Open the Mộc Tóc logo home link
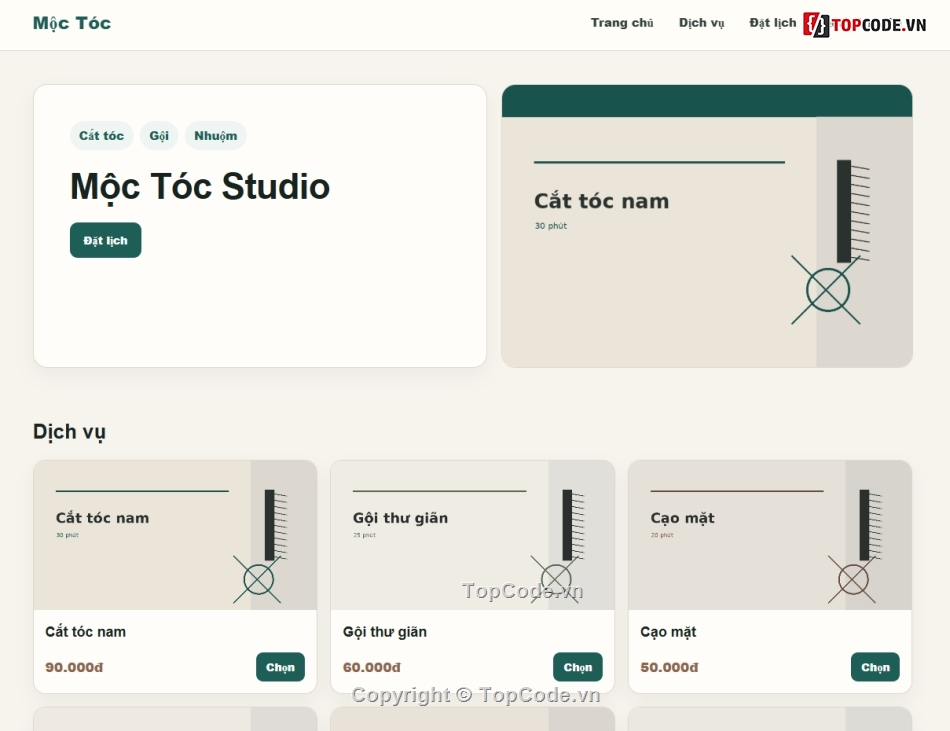 click(72, 23)
